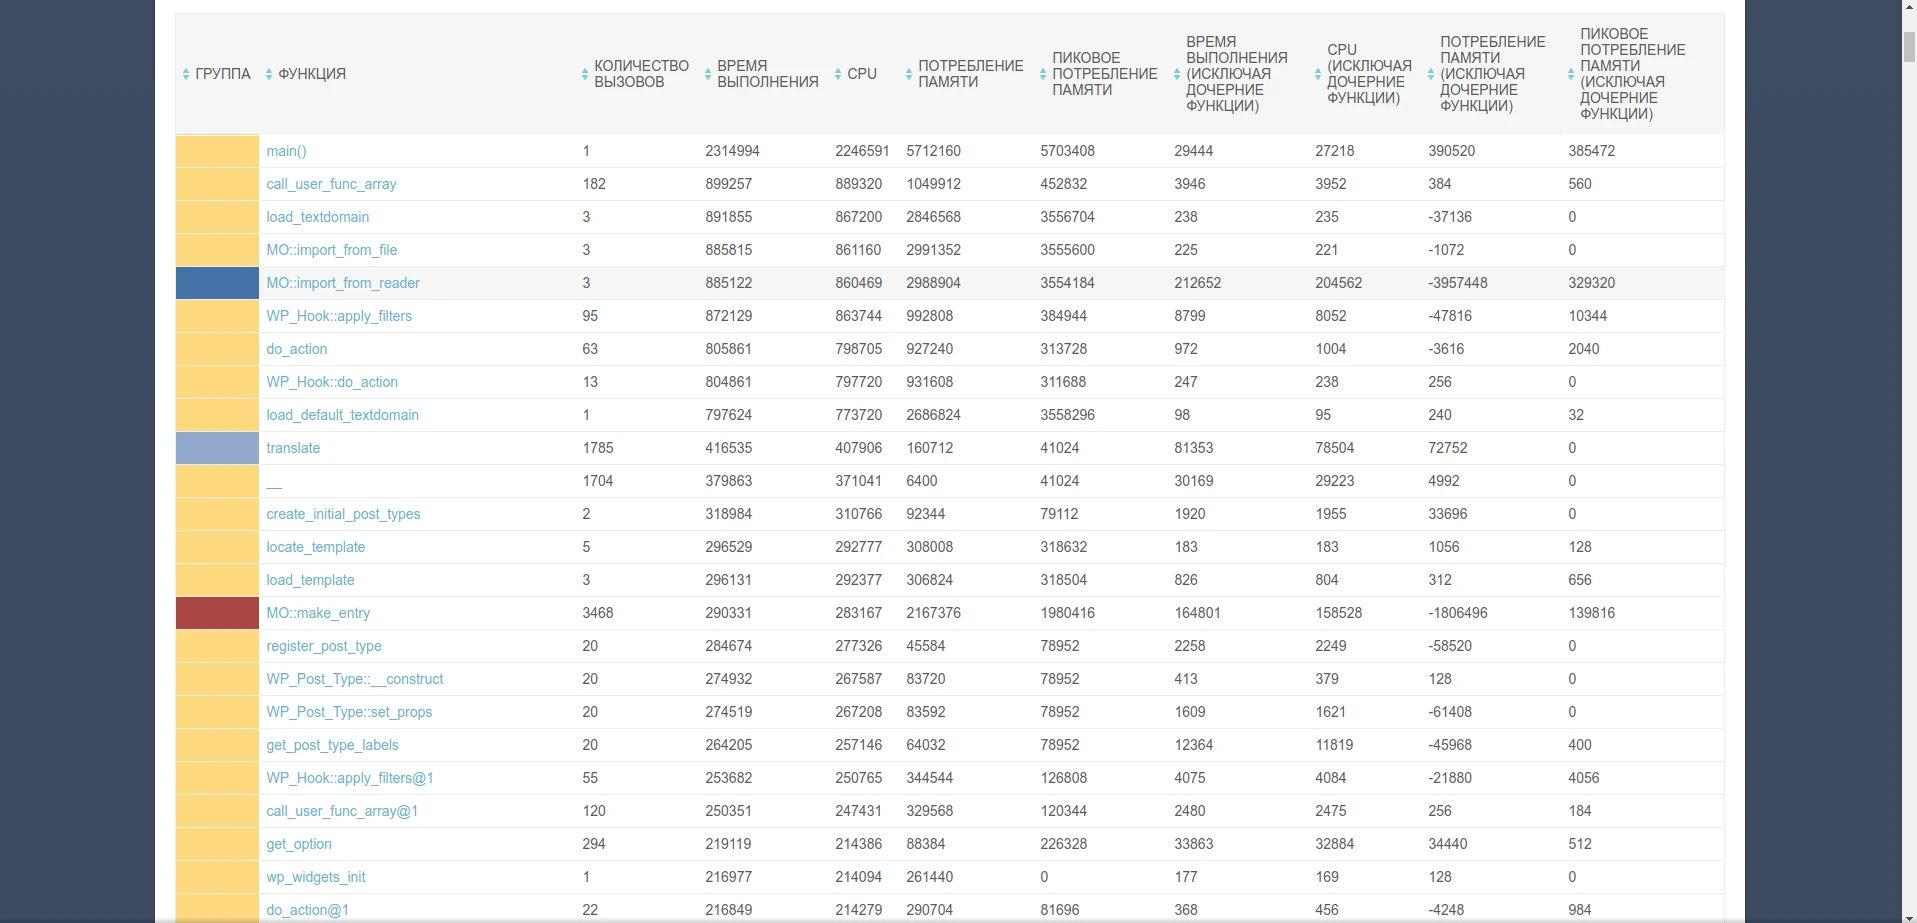Image resolution: width=1917 pixels, height=923 pixels.
Task: Click the sort arrows of the plain CPU column
Action: pyautogui.click(x=838, y=74)
